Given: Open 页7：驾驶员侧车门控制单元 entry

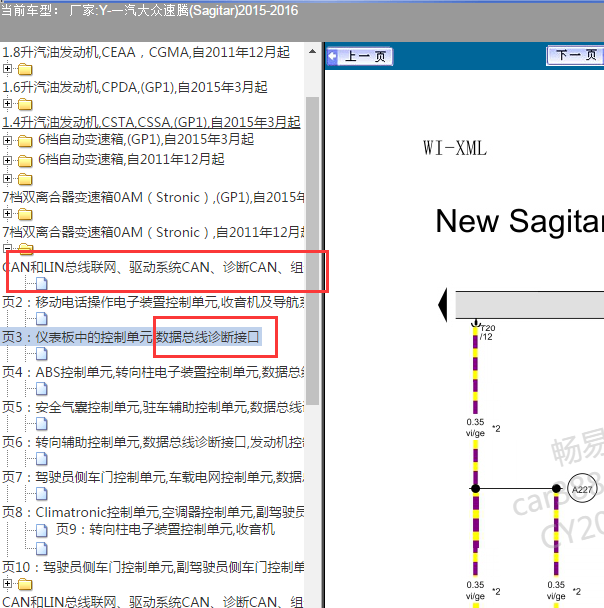Looking at the screenshot, I should click(x=153, y=477).
